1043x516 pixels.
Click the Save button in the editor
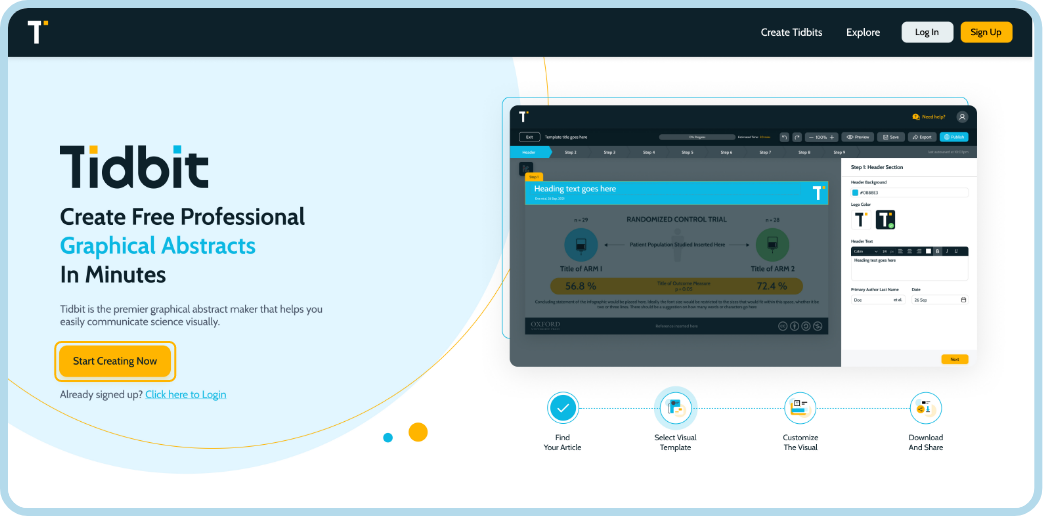[x=891, y=137]
